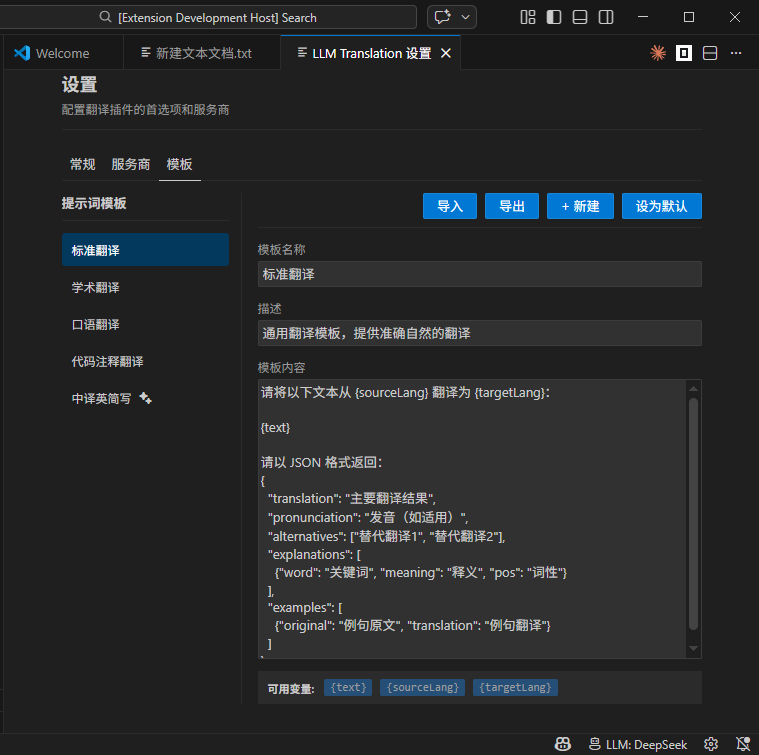This screenshot has height=755, width=759.
Task: Open the 模板 settings tab
Action: click(x=180, y=165)
